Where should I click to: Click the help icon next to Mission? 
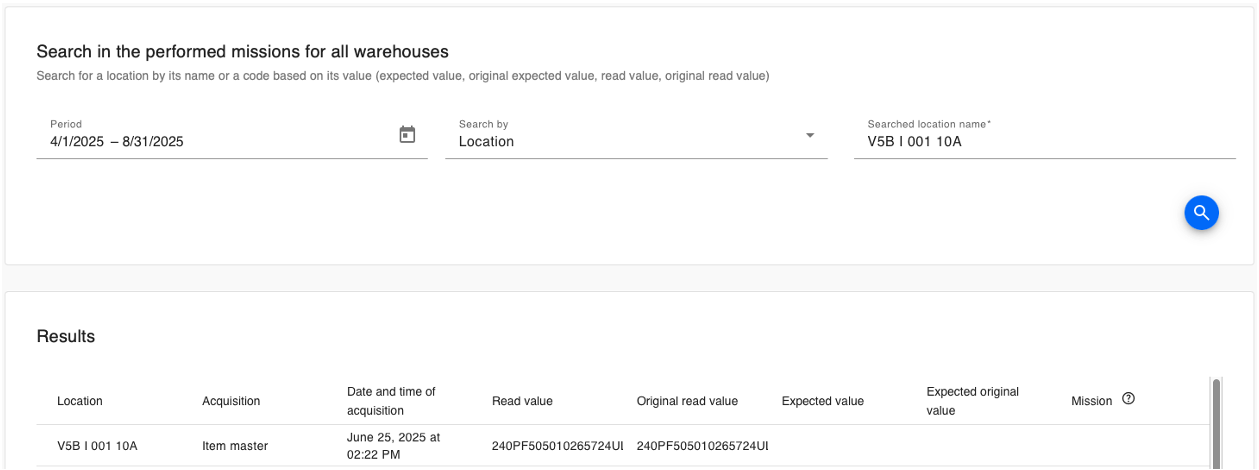[x=1128, y=399]
